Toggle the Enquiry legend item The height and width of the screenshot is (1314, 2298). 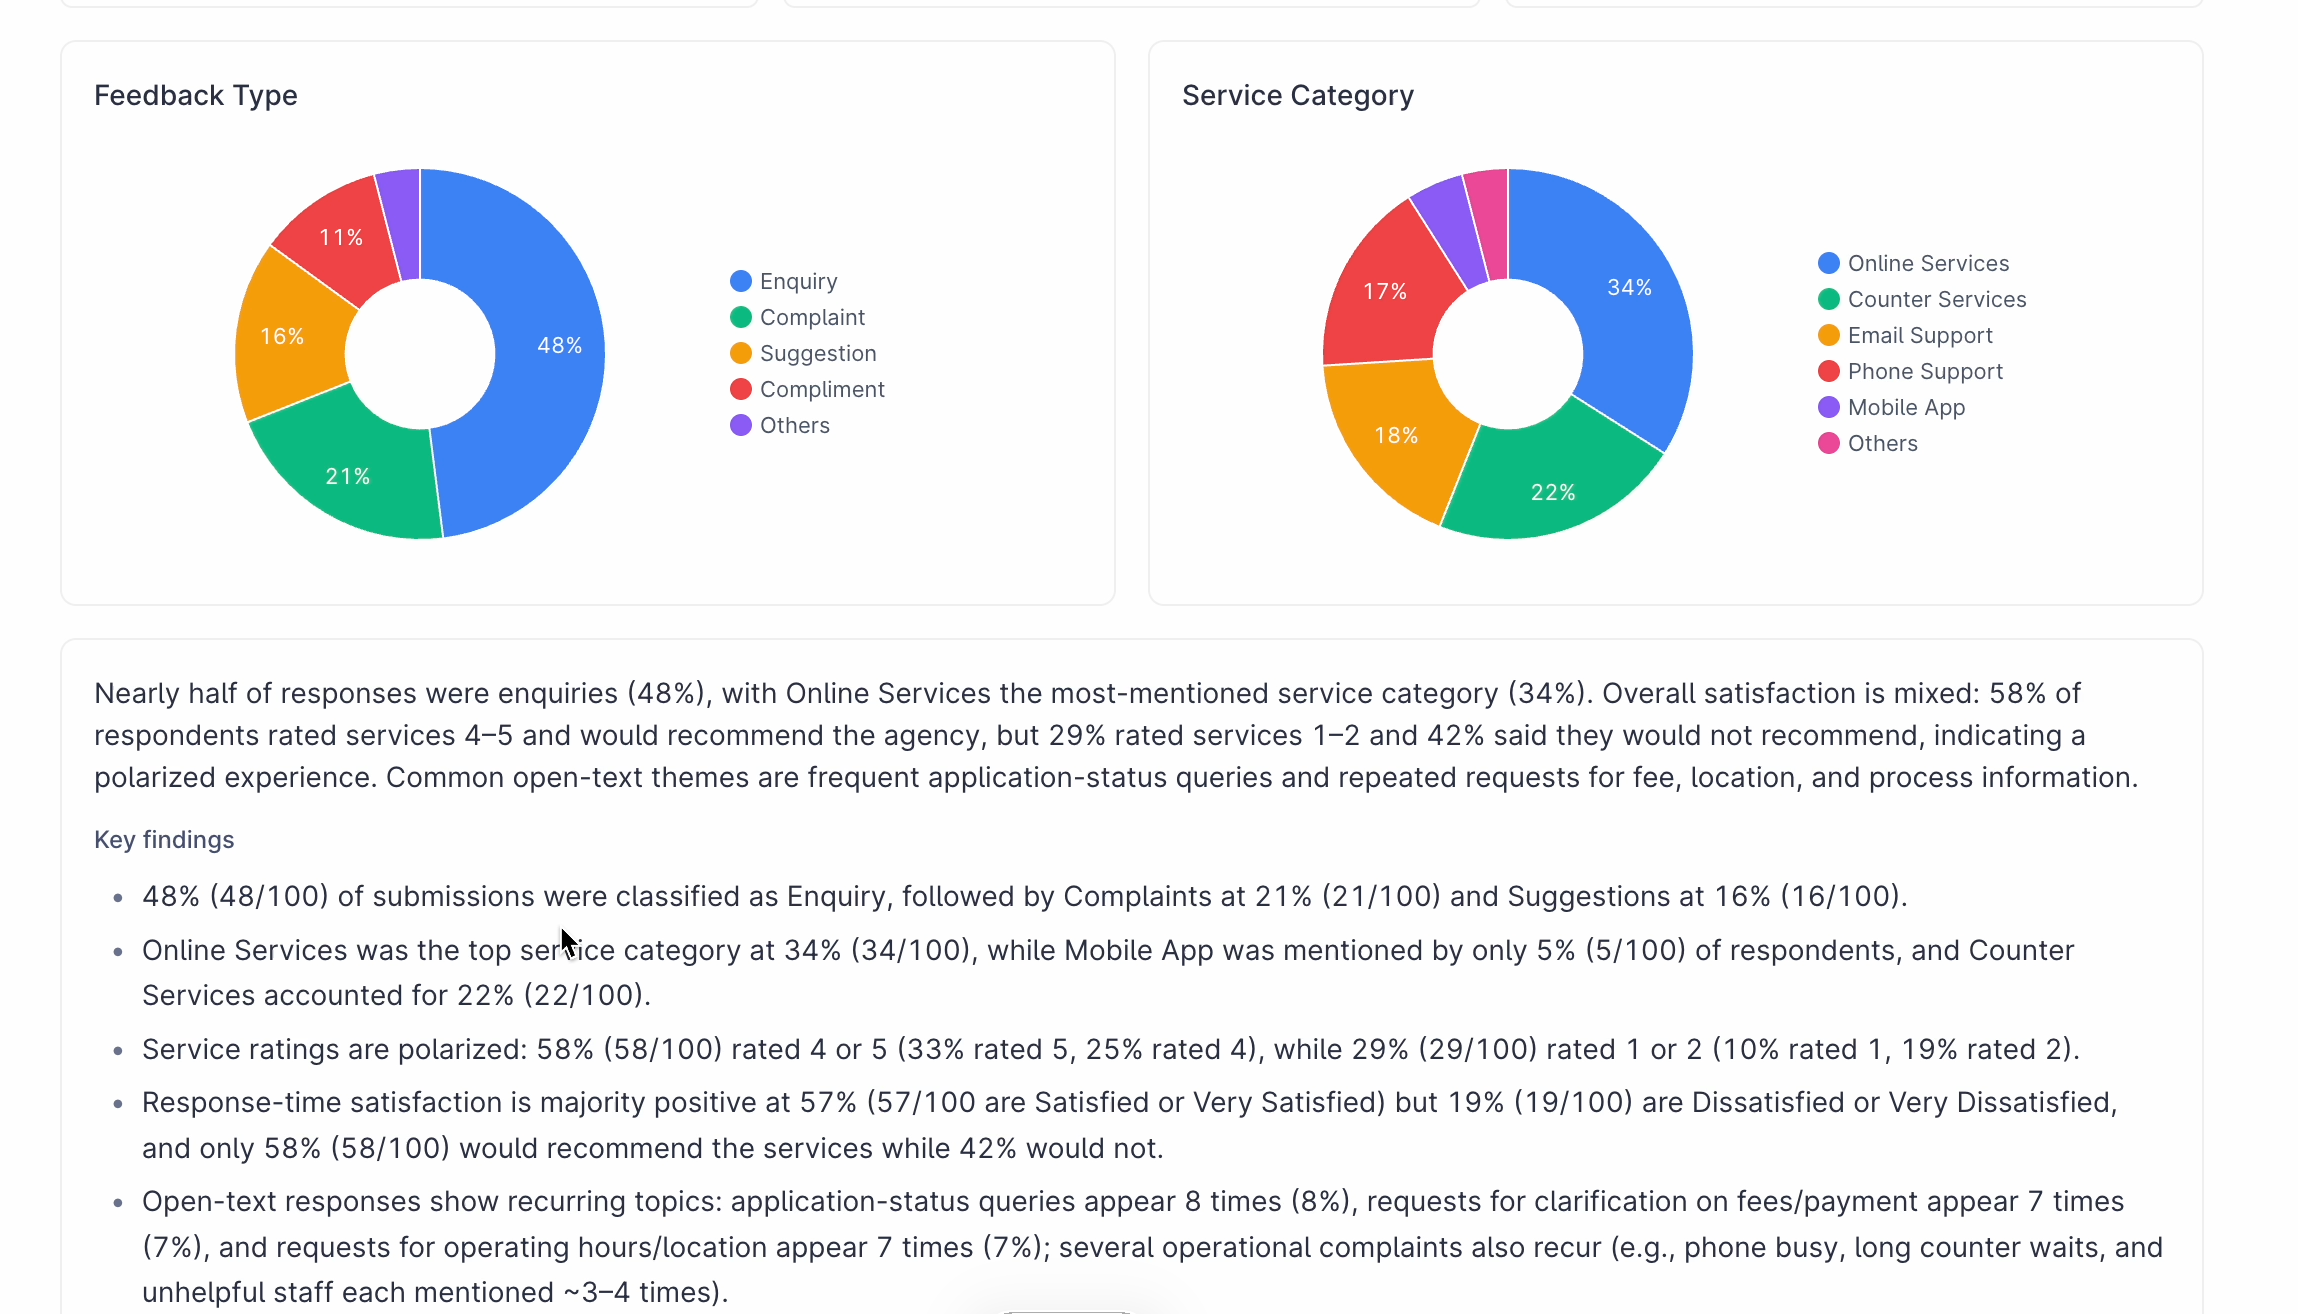[x=797, y=281]
